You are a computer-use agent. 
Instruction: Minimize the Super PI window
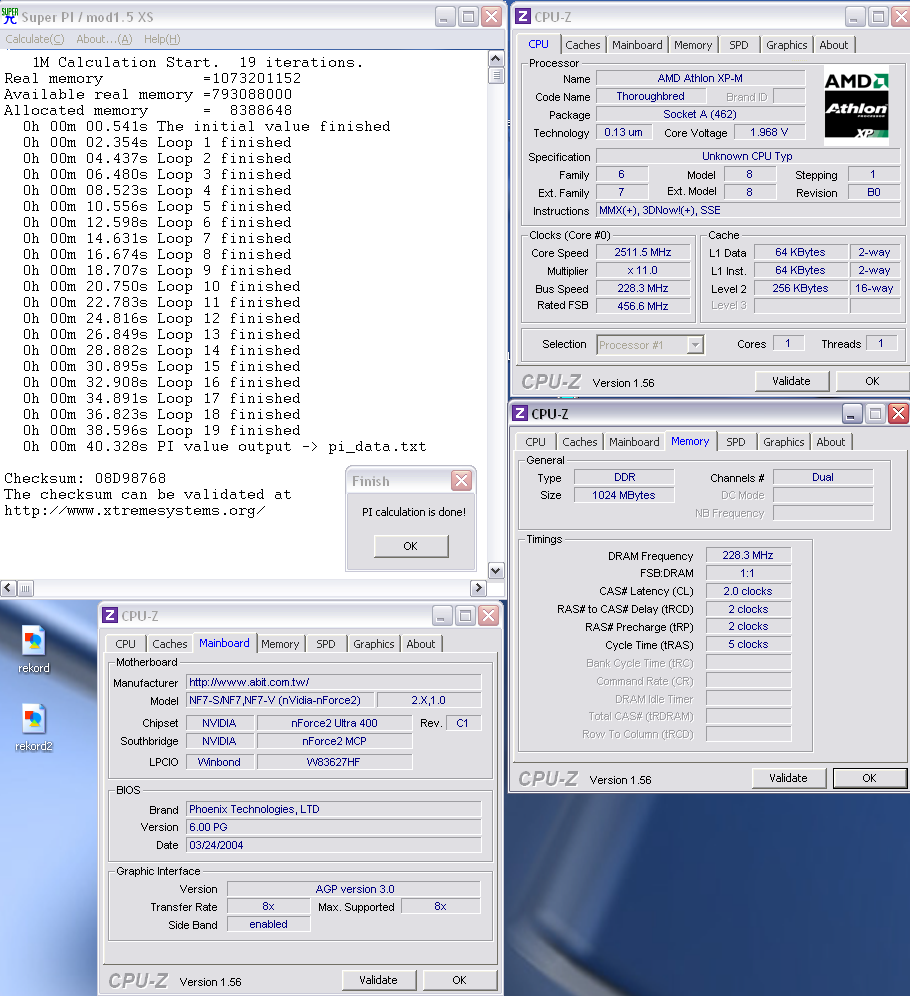click(x=445, y=17)
